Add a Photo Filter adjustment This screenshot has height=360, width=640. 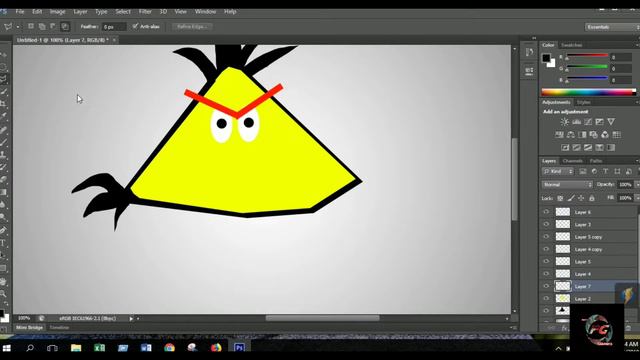tap(593, 135)
